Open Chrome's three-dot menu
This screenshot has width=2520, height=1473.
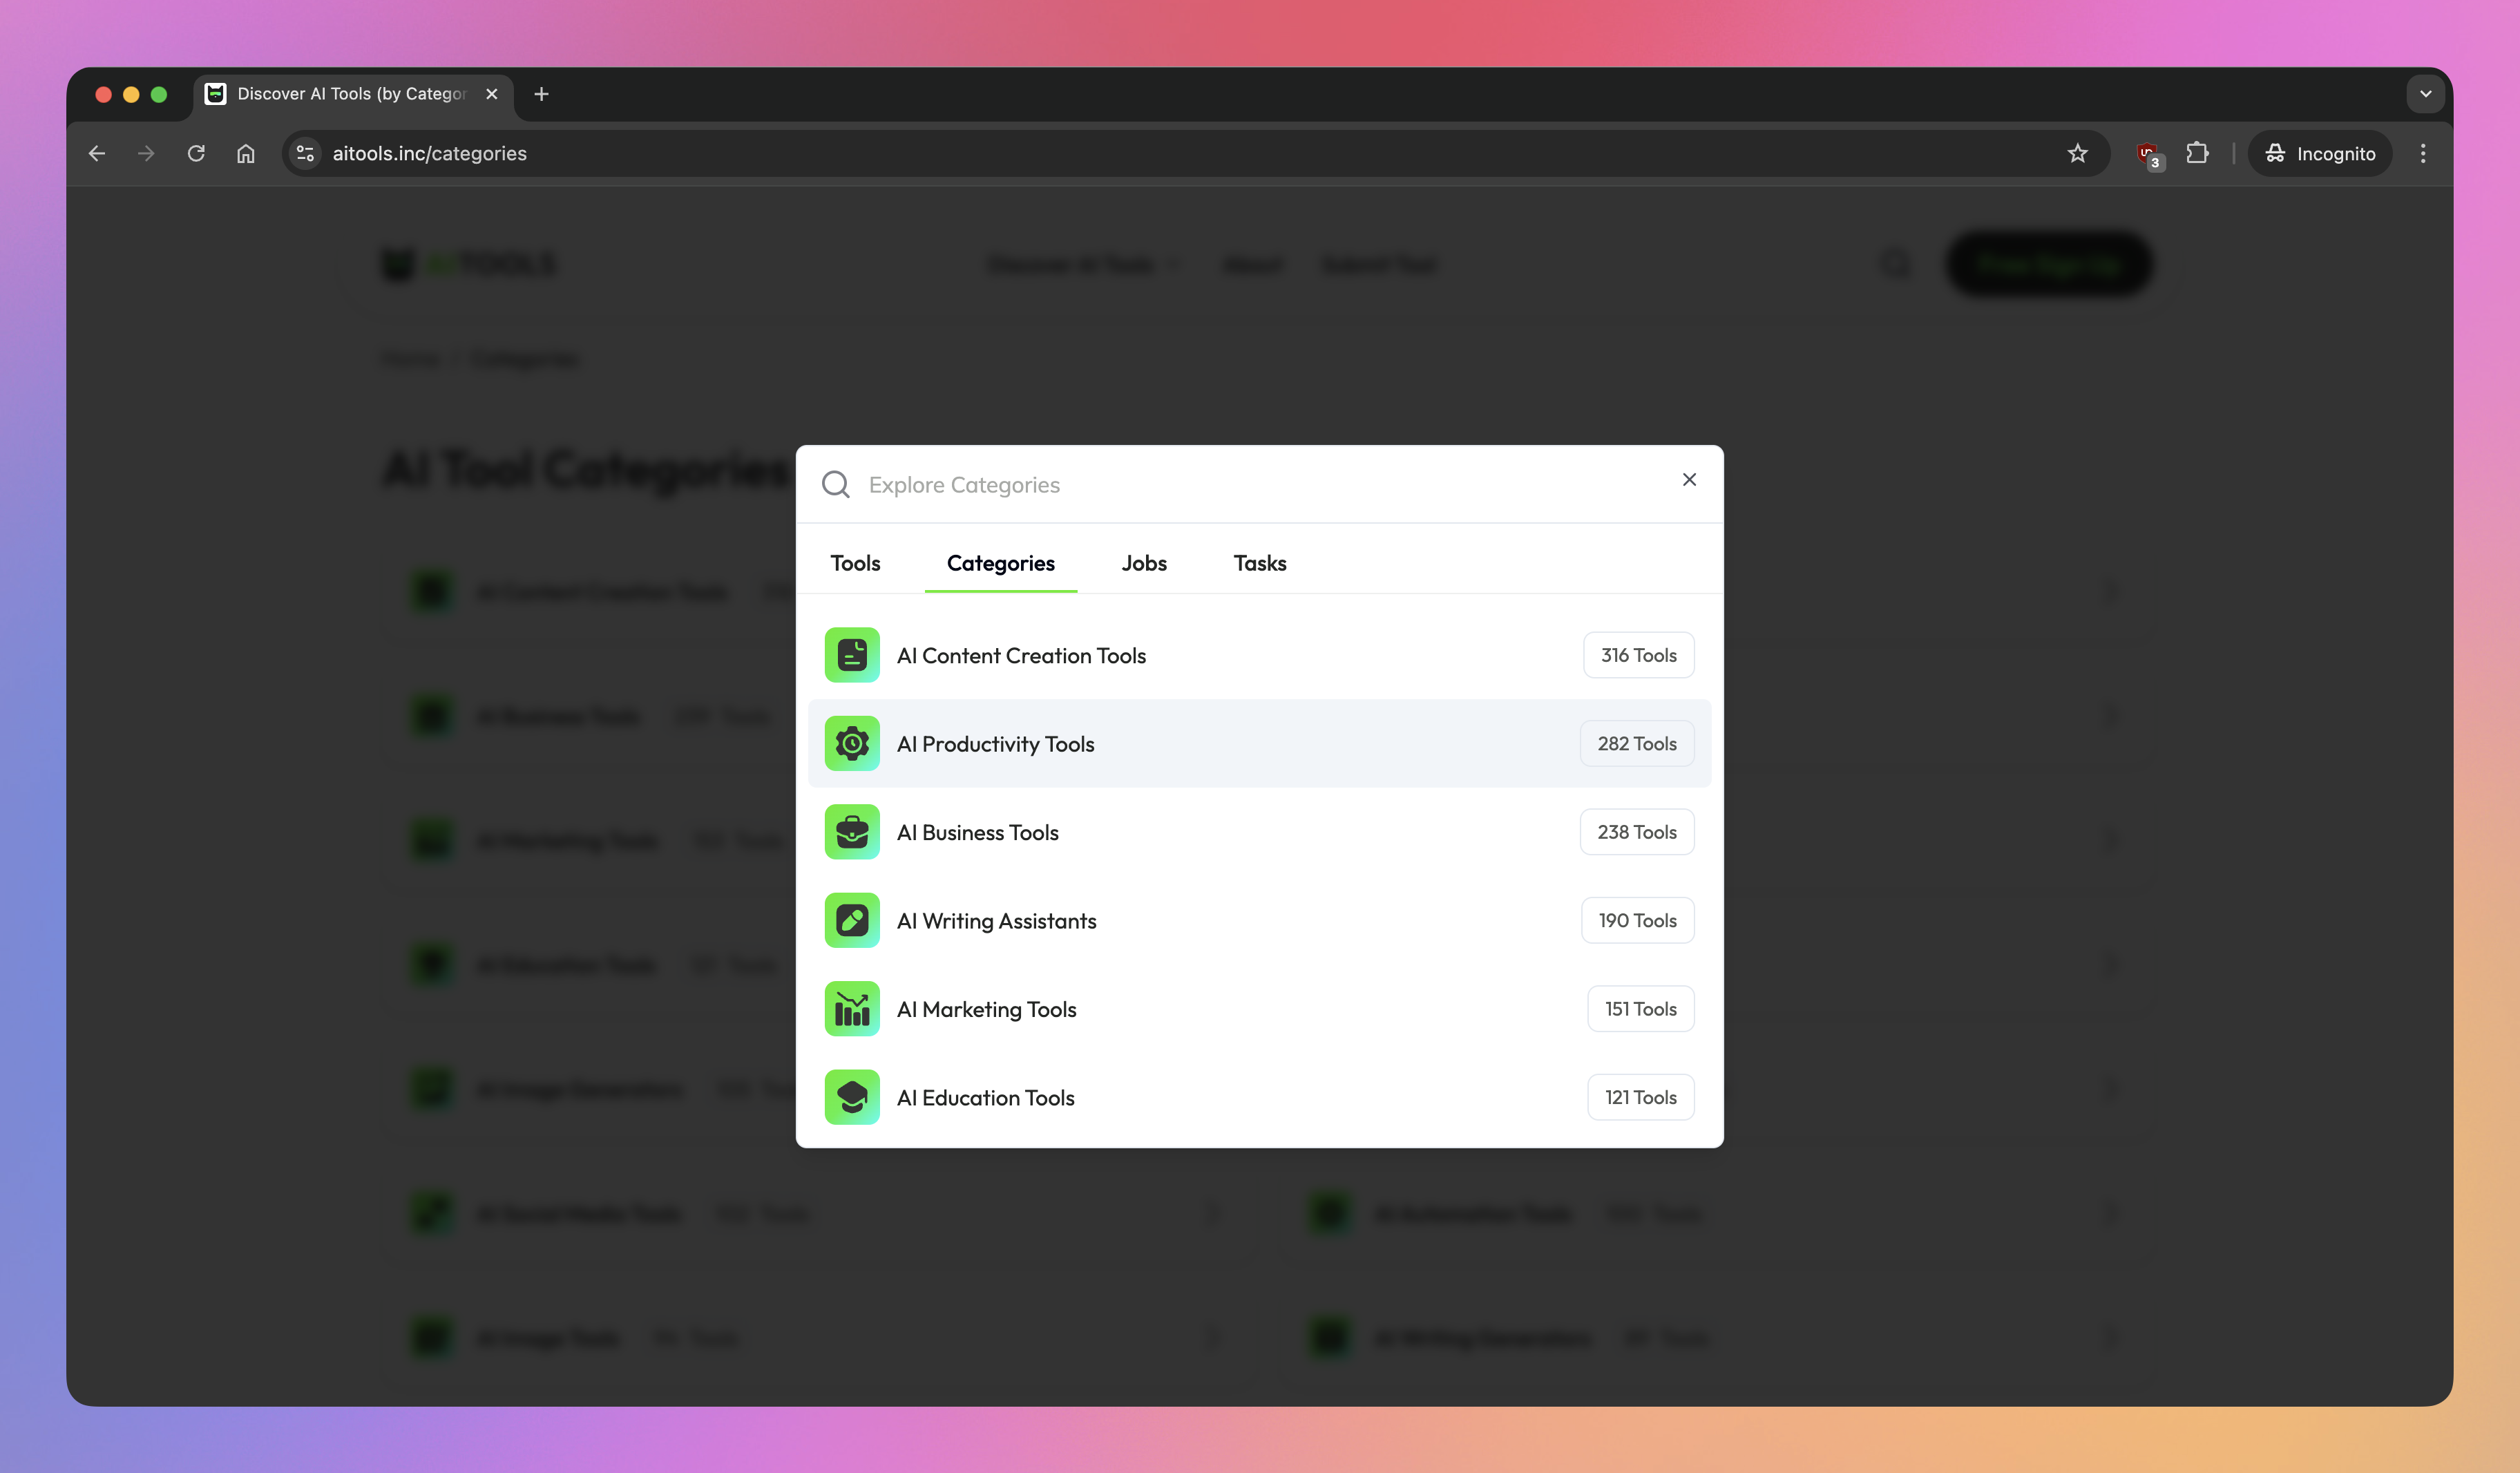tap(2422, 153)
